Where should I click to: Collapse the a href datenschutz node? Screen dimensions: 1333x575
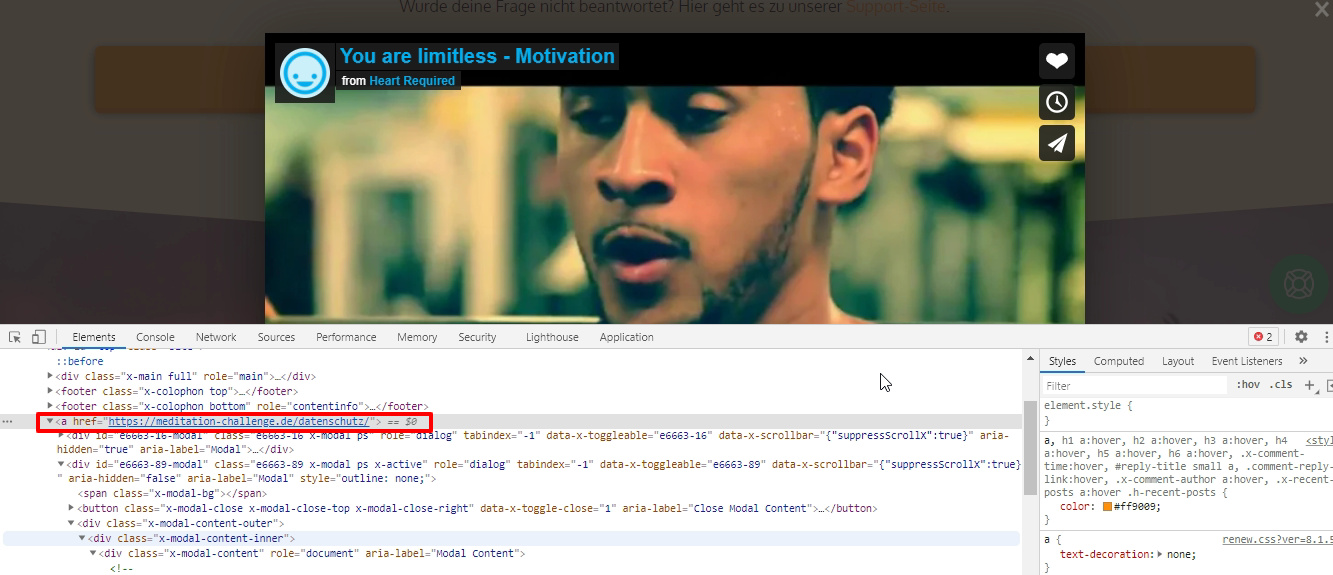click(x=51, y=422)
